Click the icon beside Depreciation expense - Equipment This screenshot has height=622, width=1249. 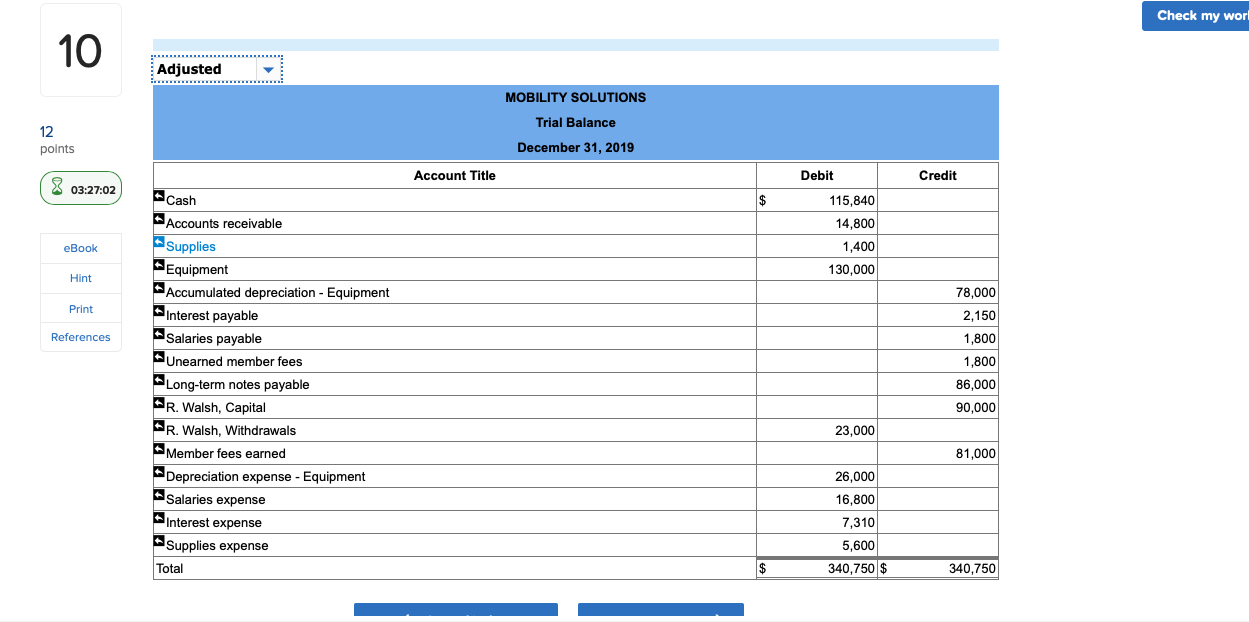[x=157, y=471]
